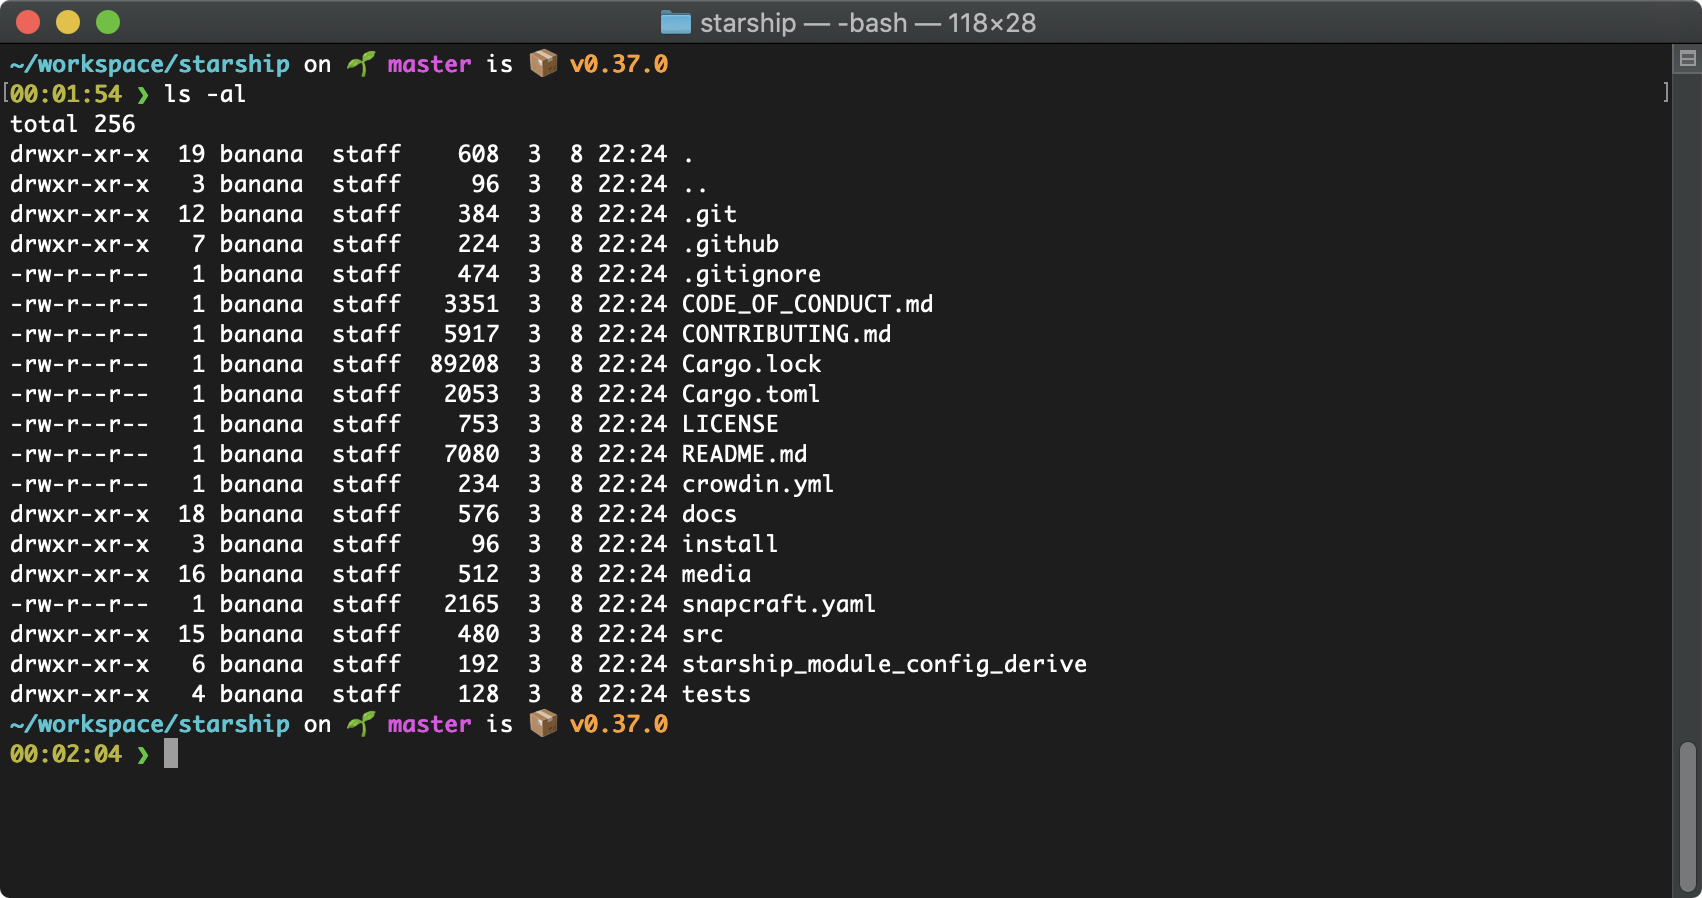Click the window title 'starship — -bash — 118×28'

point(867,22)
